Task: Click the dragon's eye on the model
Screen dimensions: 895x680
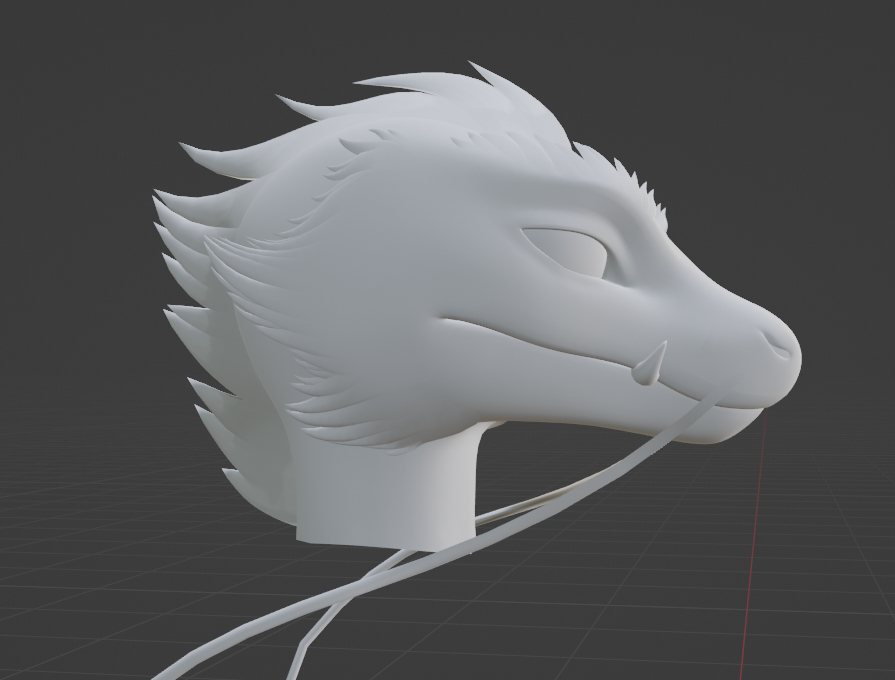Action: [568, 252]
